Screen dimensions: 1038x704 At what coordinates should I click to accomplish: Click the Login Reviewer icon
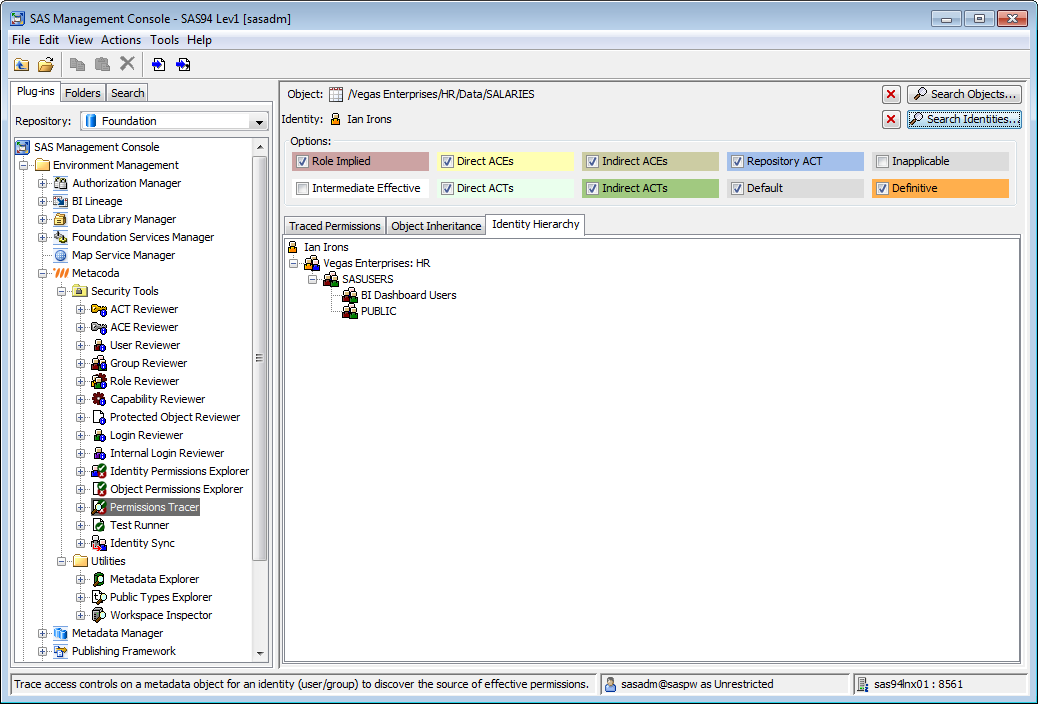(99, 435)
